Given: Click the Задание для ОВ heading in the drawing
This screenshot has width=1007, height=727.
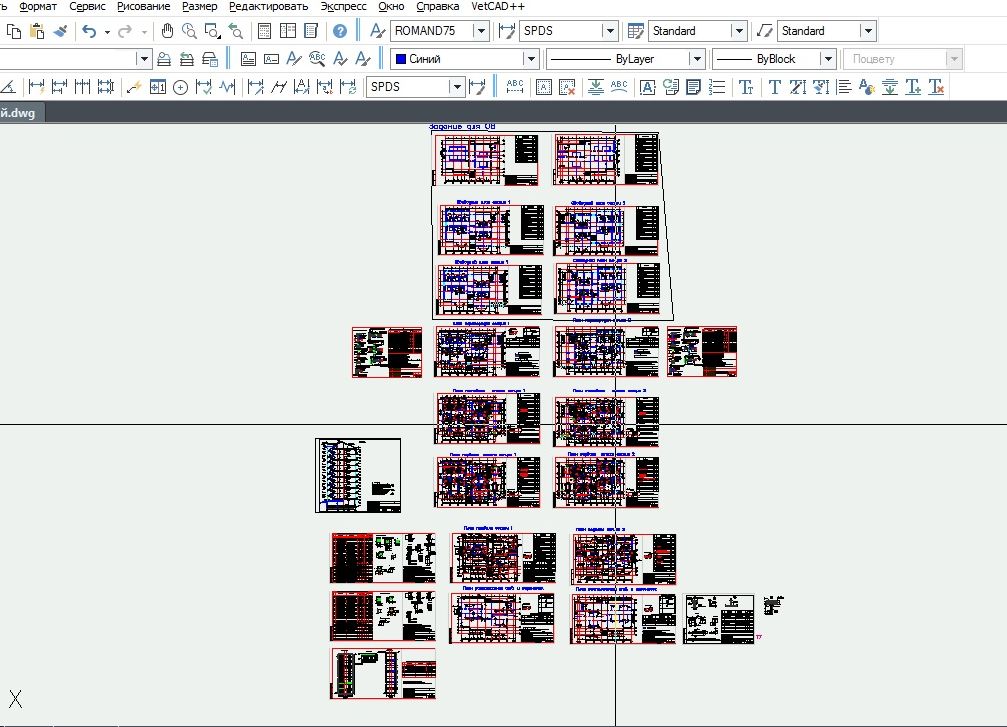Looking at the screenshot, I should tap(462, 127).
